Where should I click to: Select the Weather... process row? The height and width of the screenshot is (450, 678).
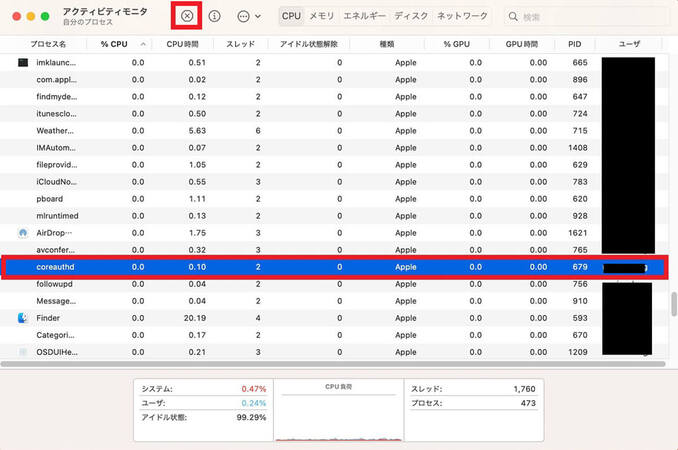point(332,131)
